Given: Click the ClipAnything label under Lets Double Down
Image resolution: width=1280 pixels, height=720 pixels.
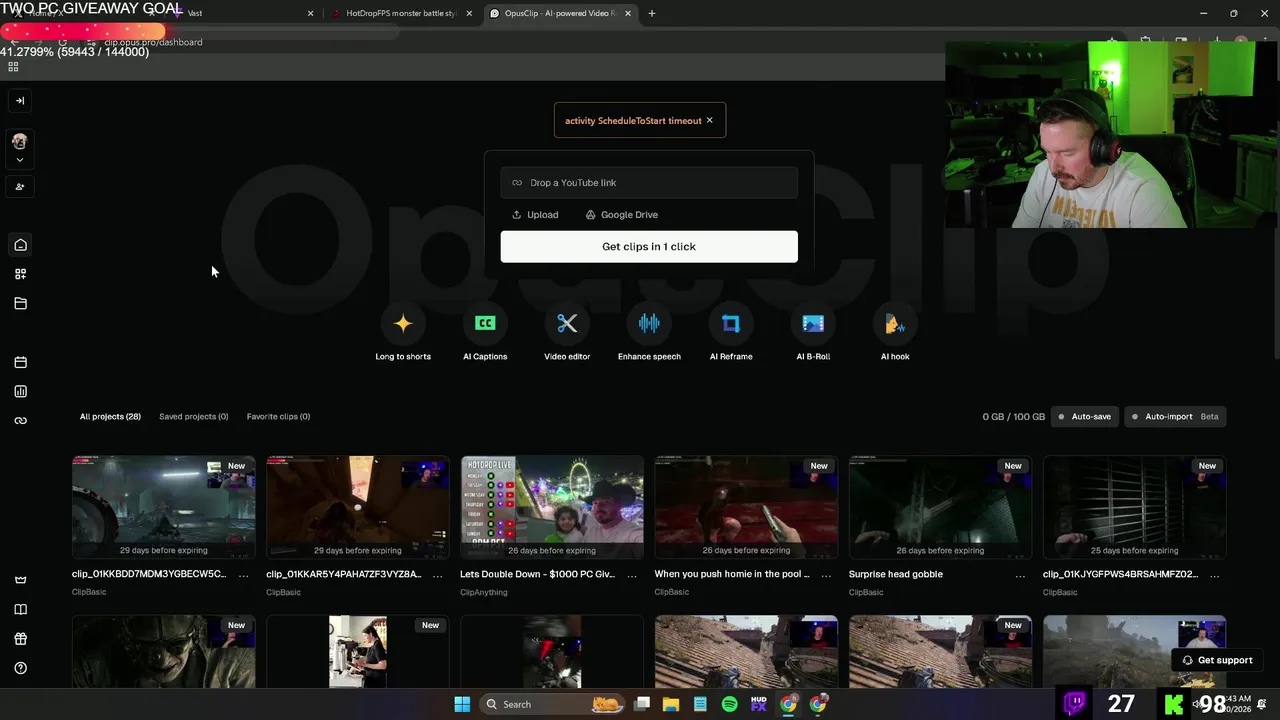Looking at the screenshot, I should 484,592.
